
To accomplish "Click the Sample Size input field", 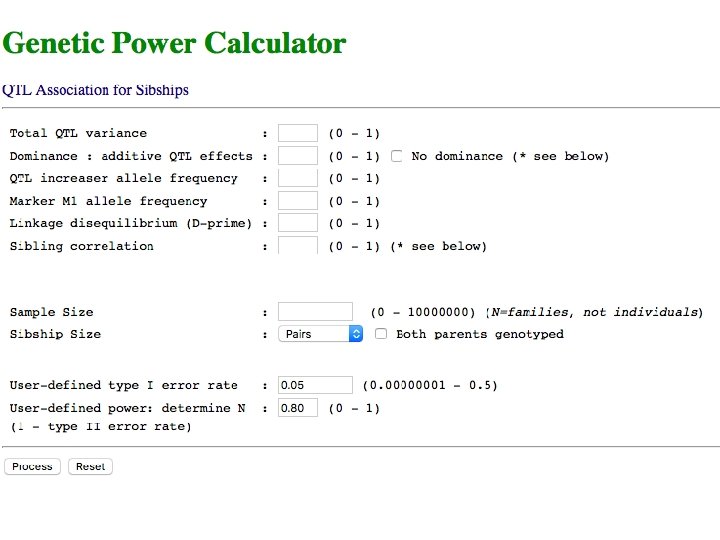I will click(315, 312).
